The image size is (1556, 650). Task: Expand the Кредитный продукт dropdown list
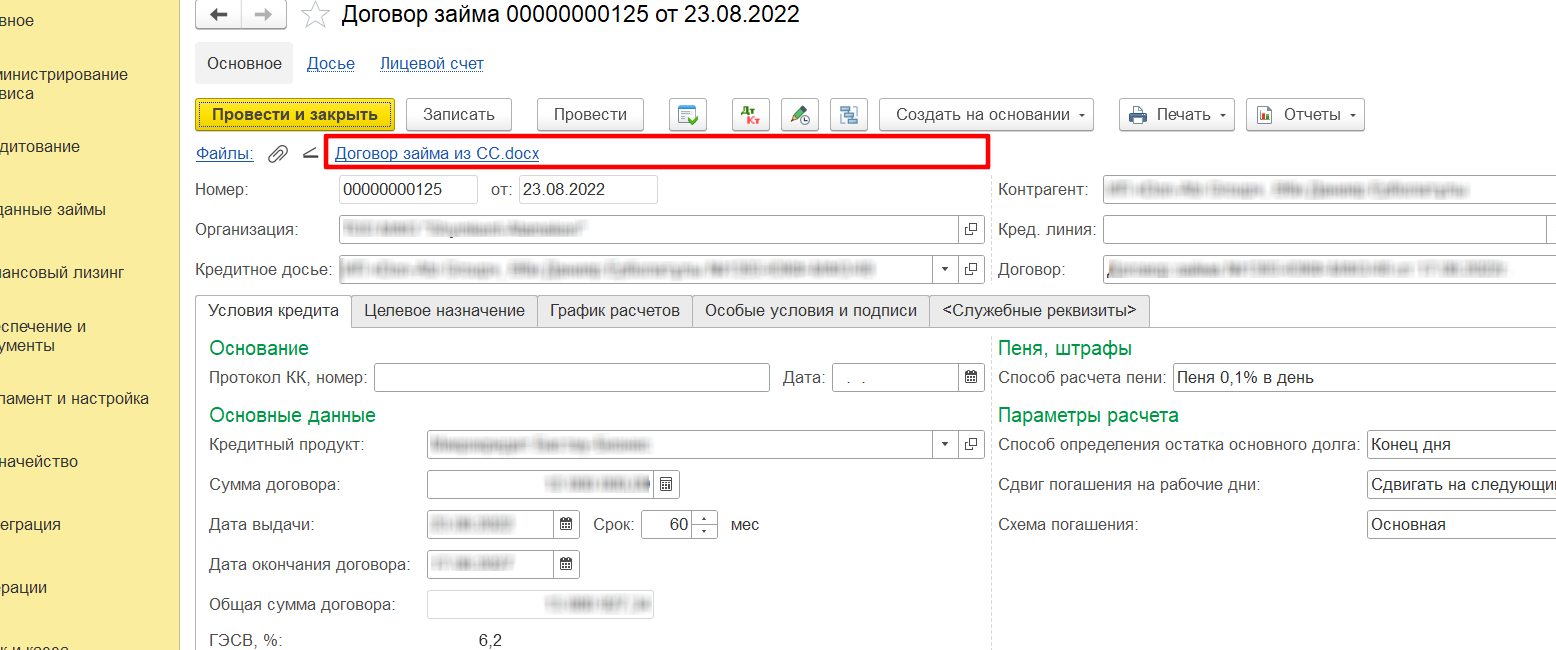(946, 444)
